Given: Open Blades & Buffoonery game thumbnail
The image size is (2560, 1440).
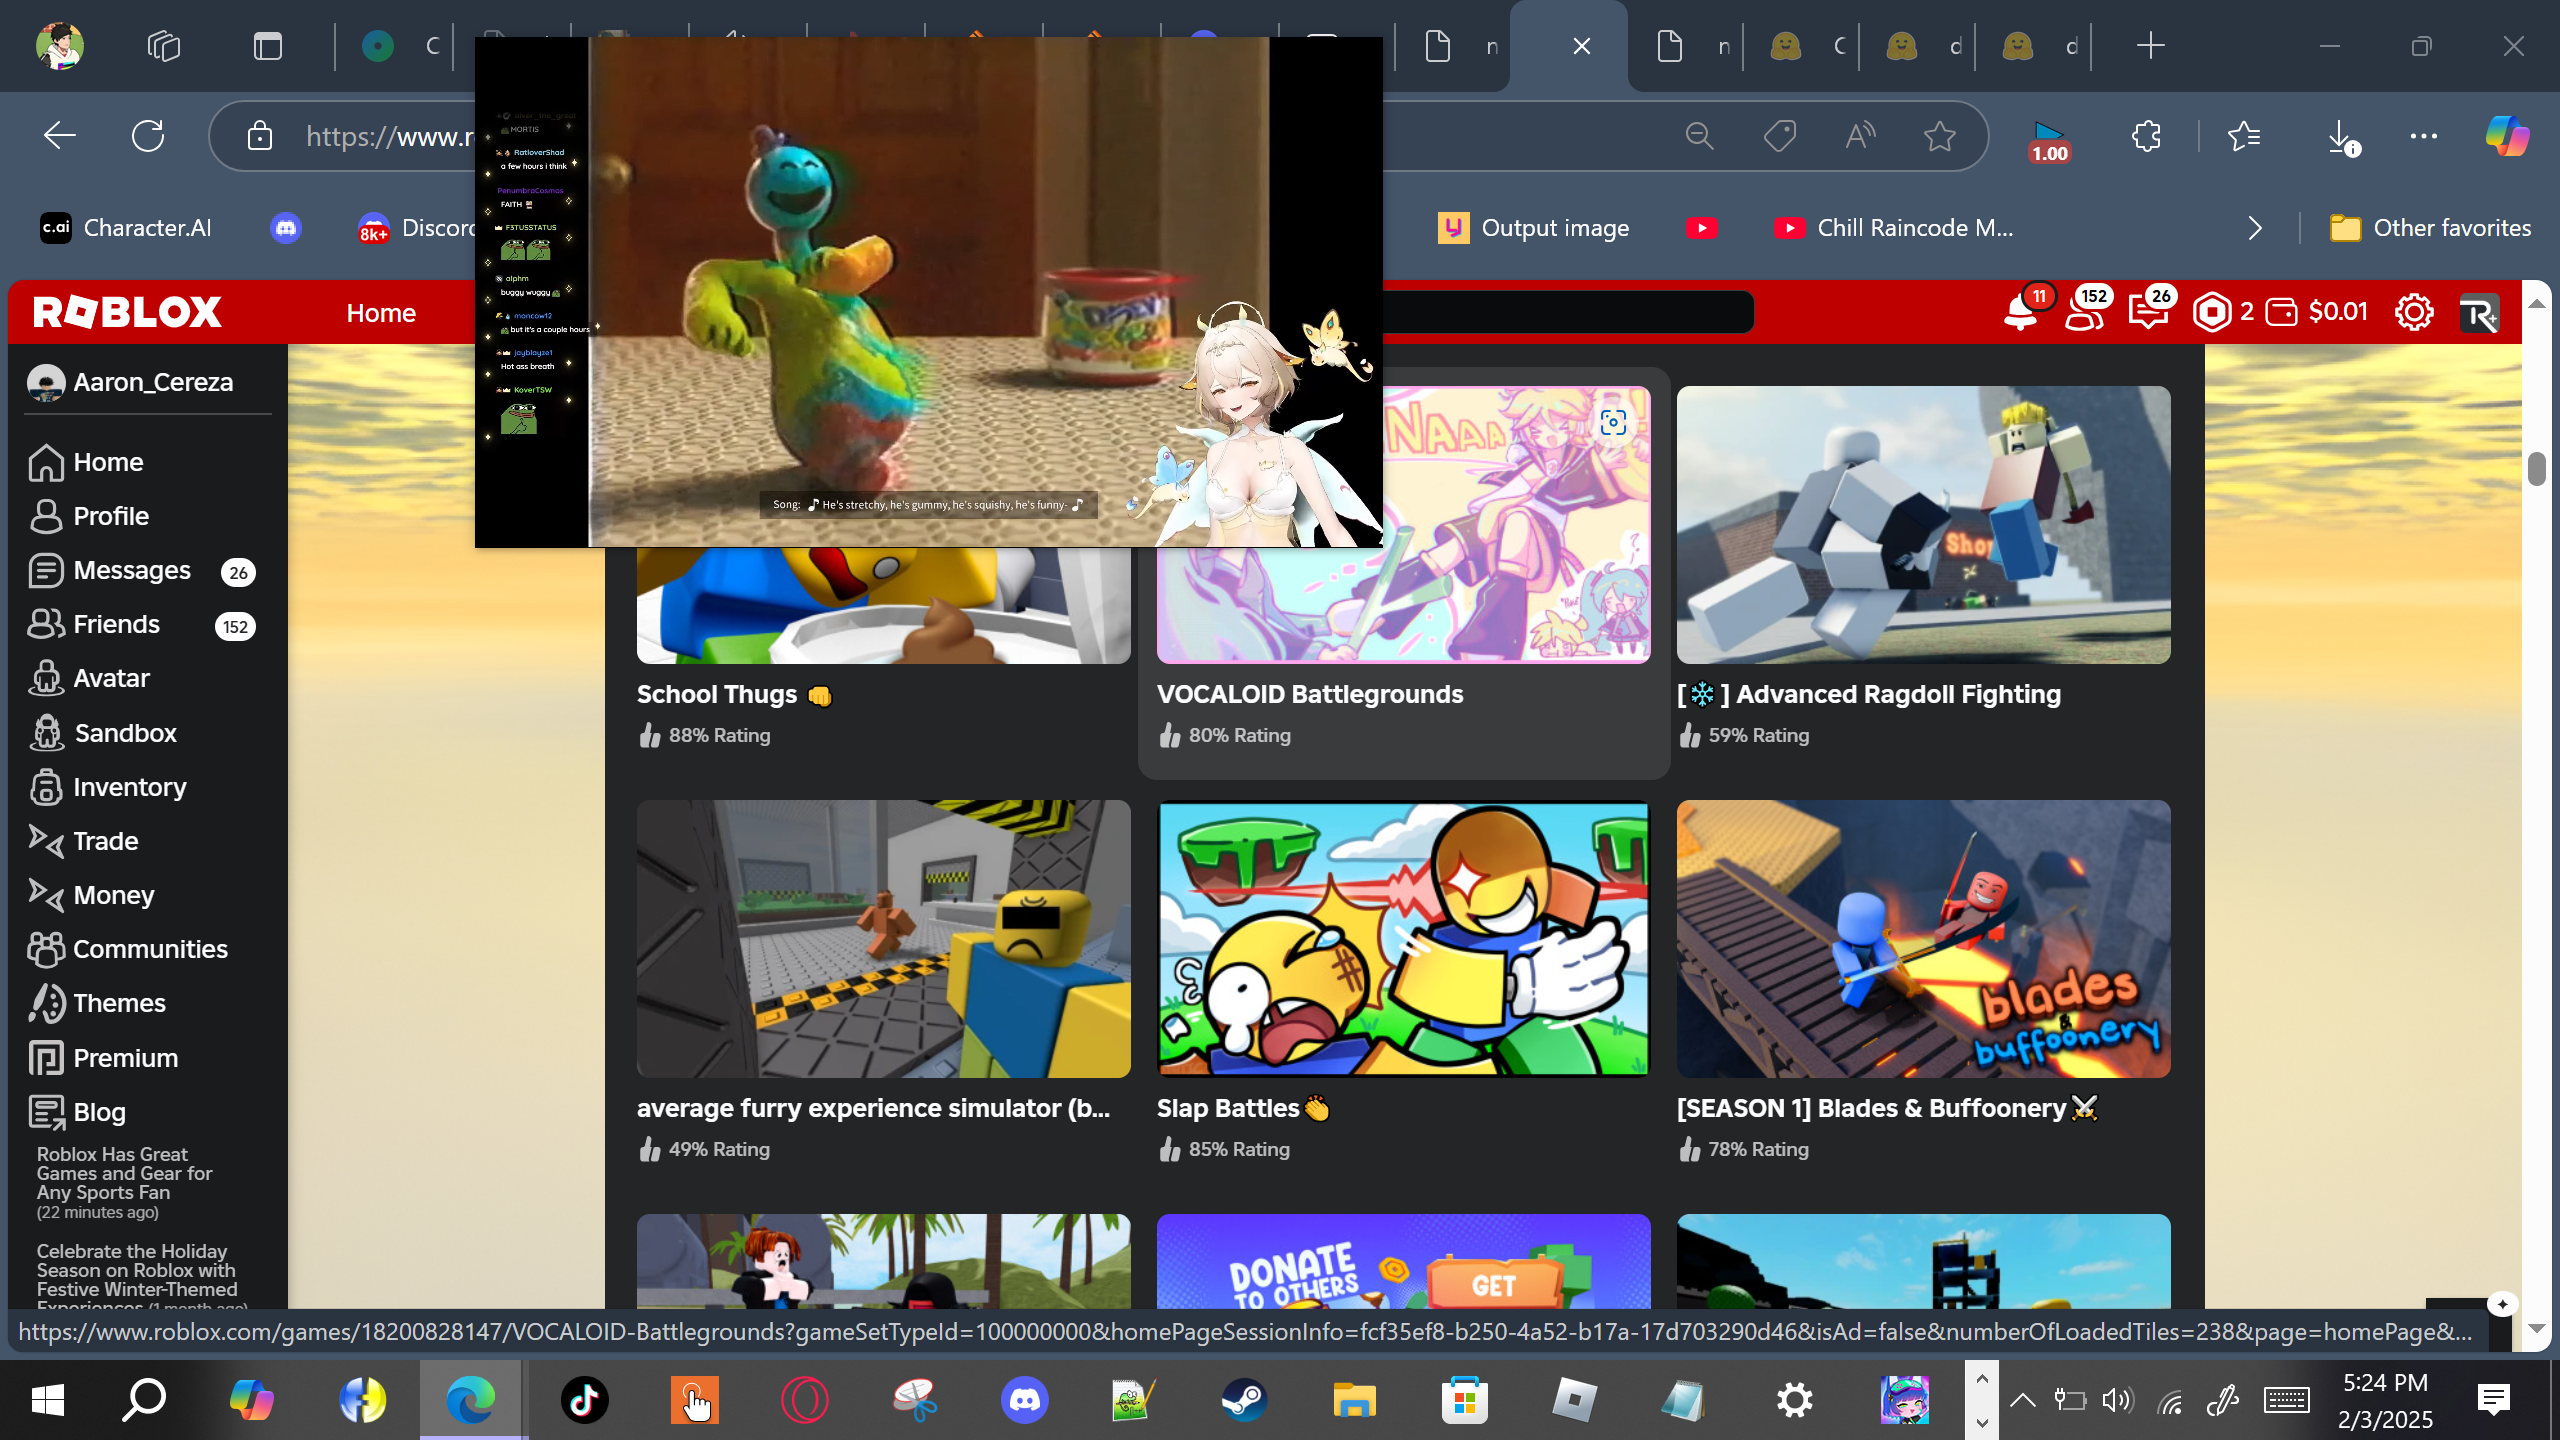Looking at the screenshot, I should pos(1923,938).
